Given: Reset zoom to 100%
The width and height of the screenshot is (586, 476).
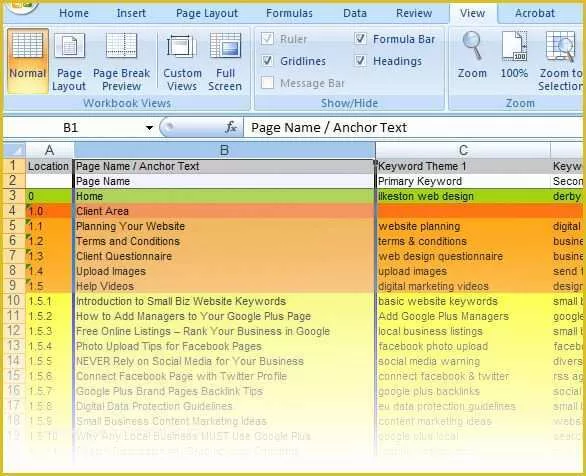Looking at the screenshot, I should click(x=514, y=55).
